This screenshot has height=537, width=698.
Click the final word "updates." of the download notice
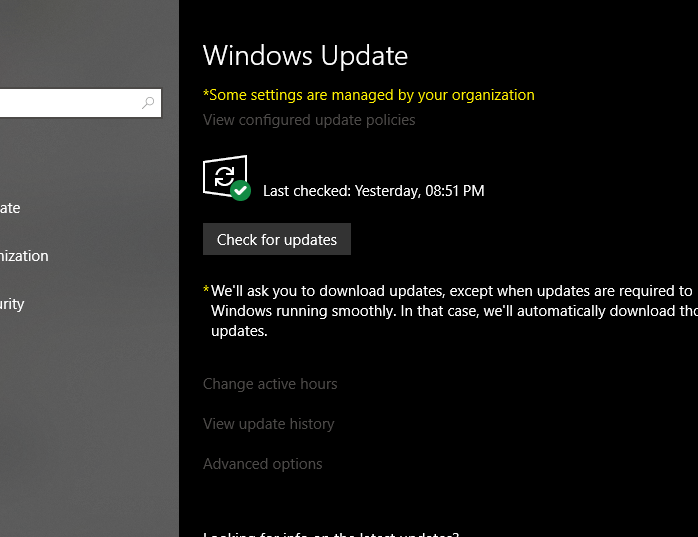[x=239, y=331]
